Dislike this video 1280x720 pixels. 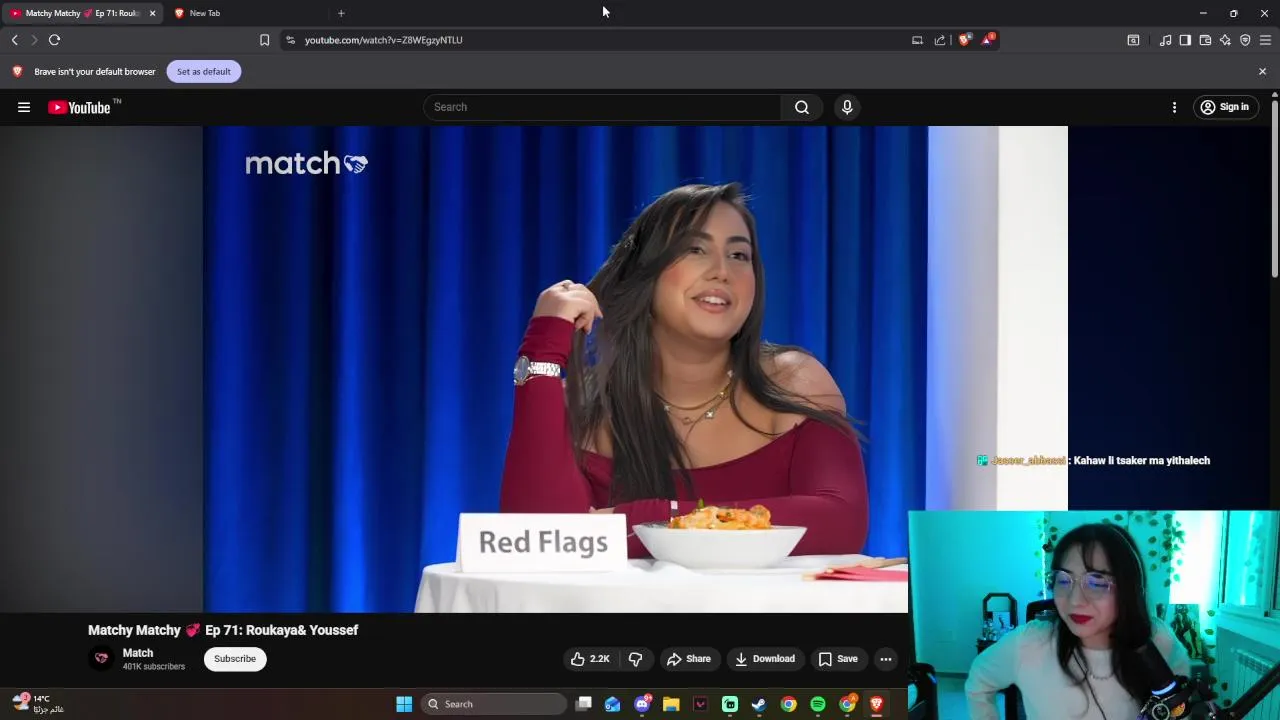(x=635, y=659)
